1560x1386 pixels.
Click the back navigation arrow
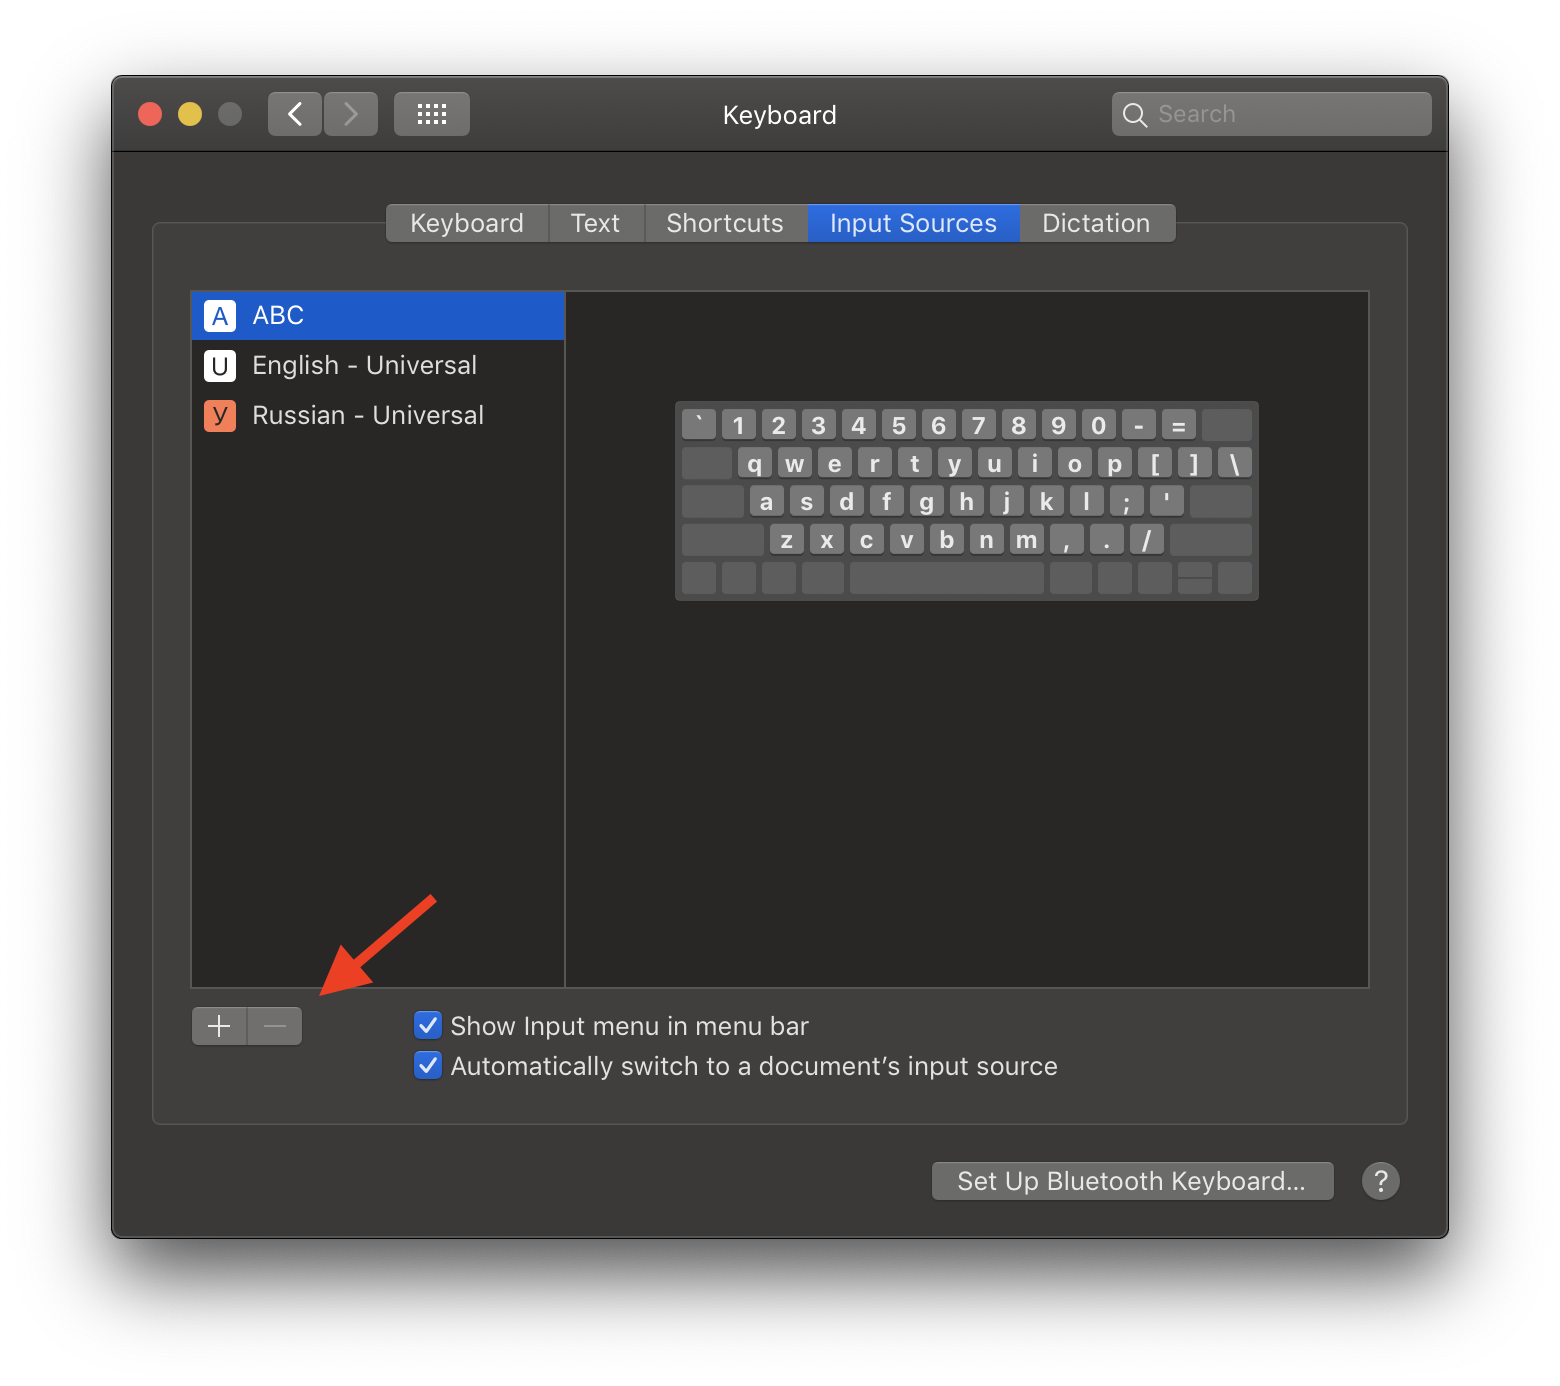tap(294, 113)
